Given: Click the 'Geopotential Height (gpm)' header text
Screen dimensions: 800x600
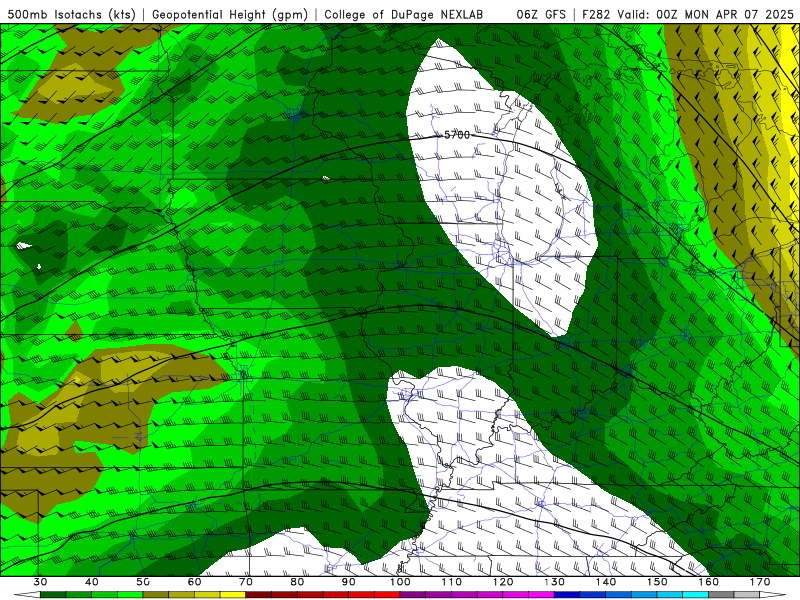Looking at the screenshot, I should [230, 14].
